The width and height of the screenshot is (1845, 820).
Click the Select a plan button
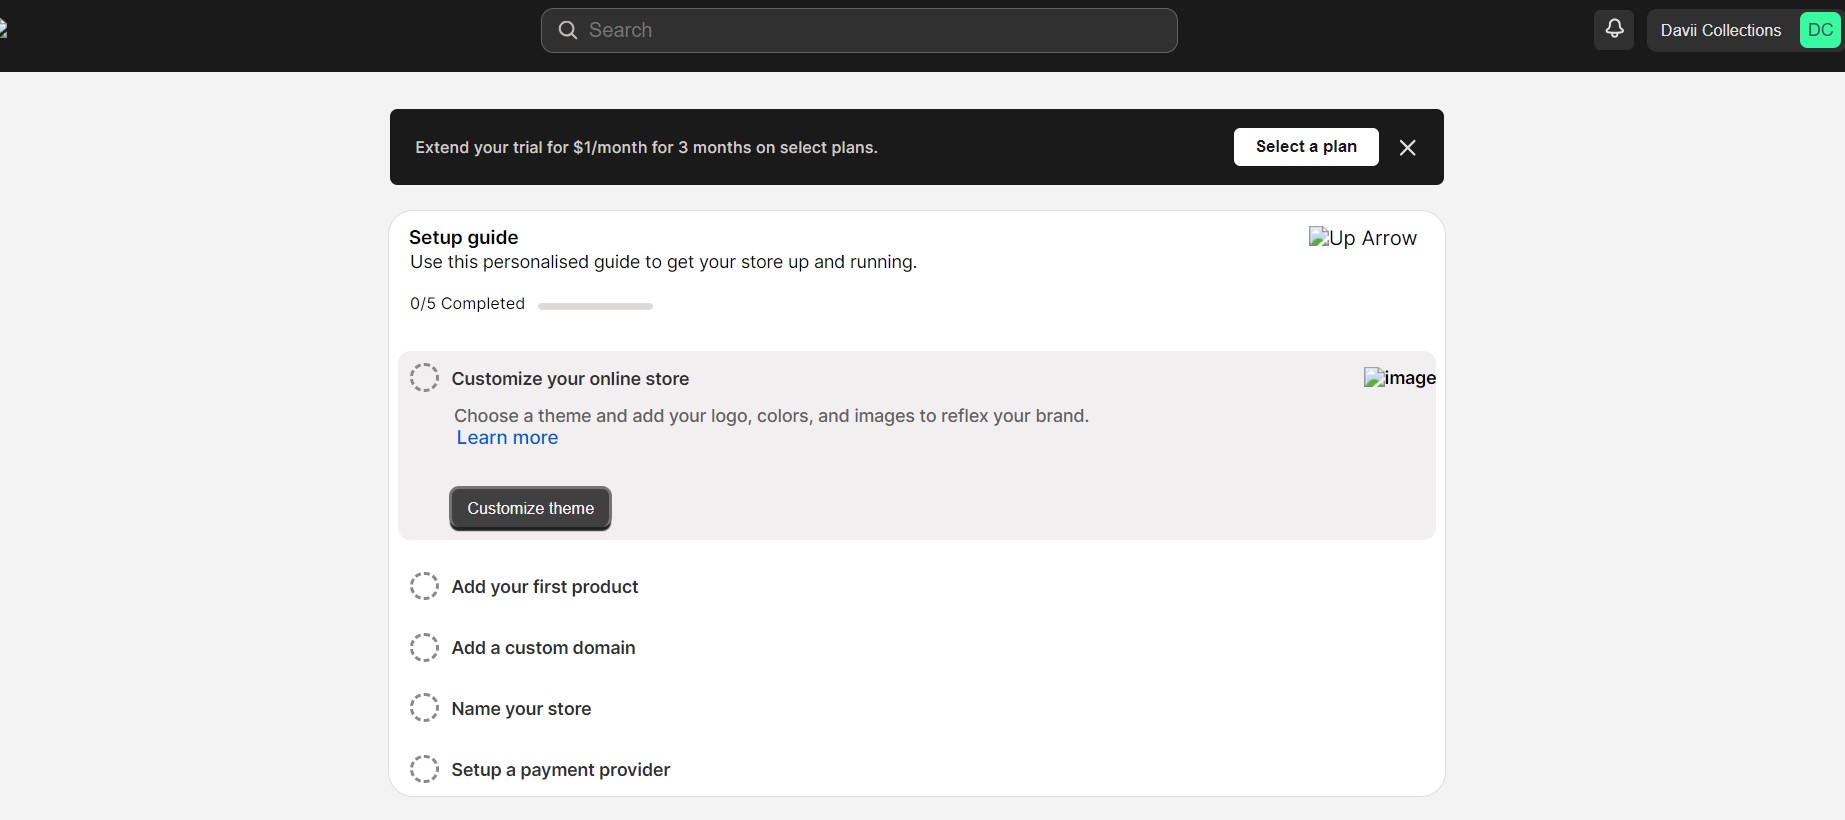click(x=1305, y=147)
